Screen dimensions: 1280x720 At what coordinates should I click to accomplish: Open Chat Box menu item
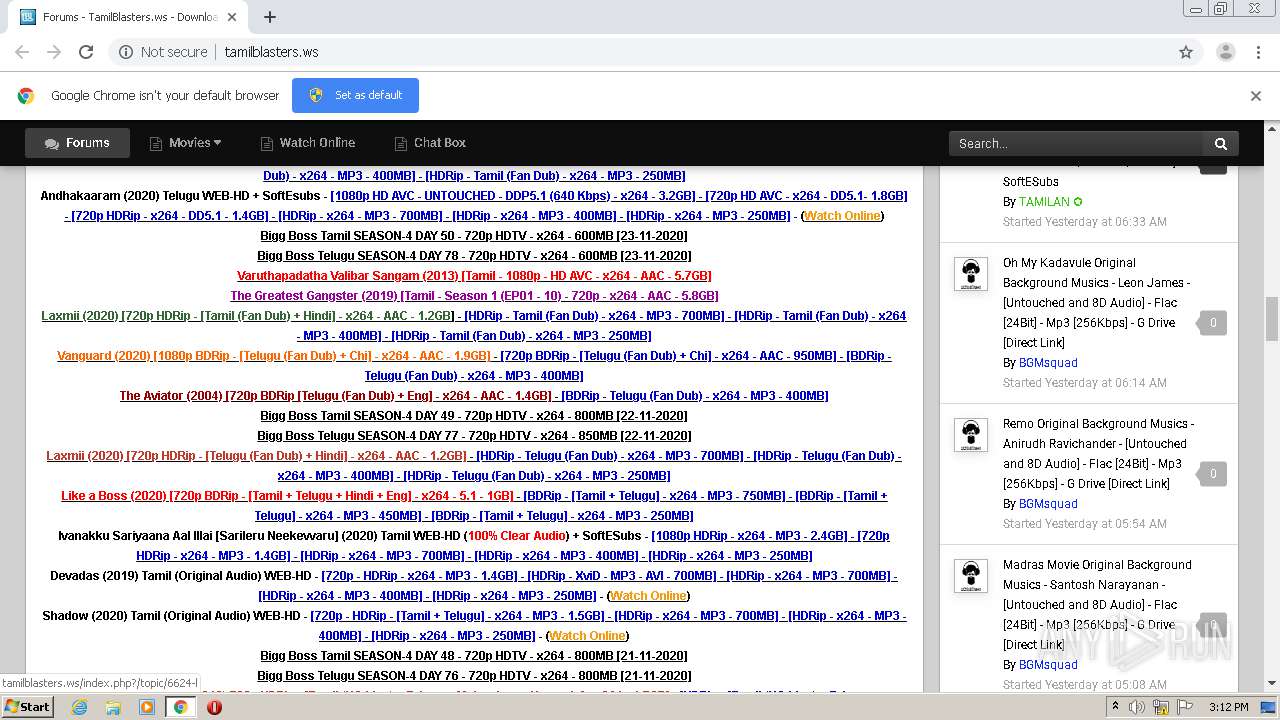tap(430, 143)
